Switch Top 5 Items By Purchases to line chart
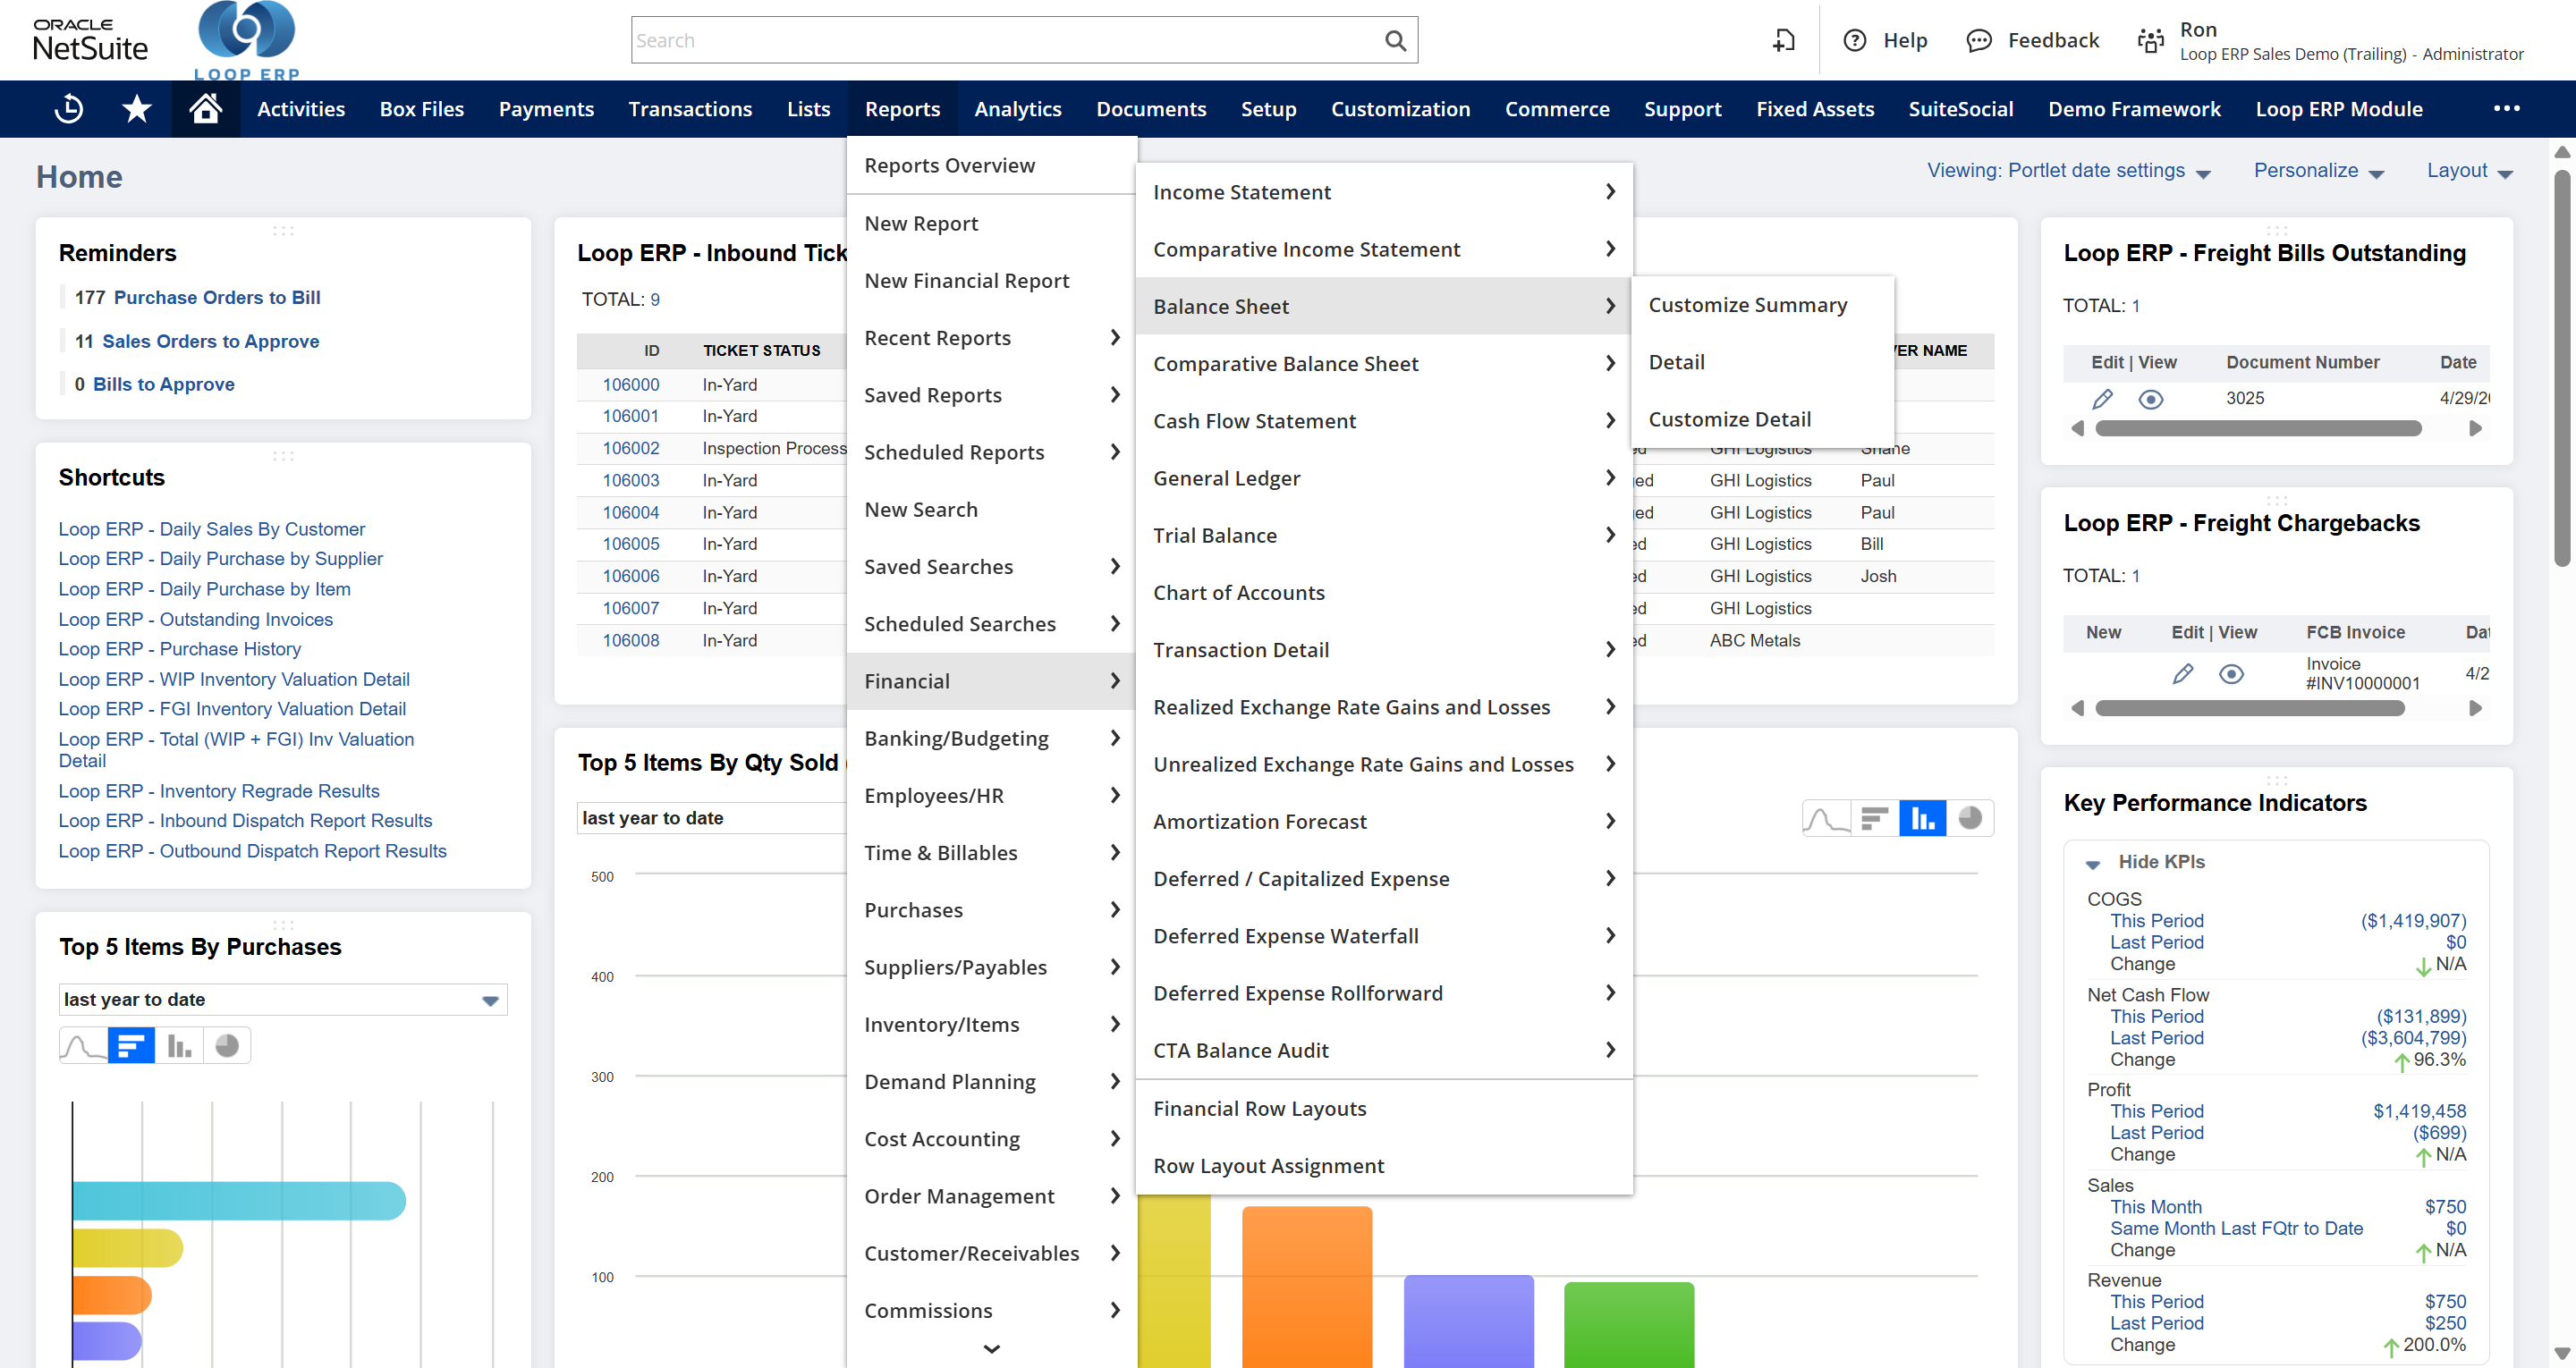2576x1368 pixels. click(83, 1045)
